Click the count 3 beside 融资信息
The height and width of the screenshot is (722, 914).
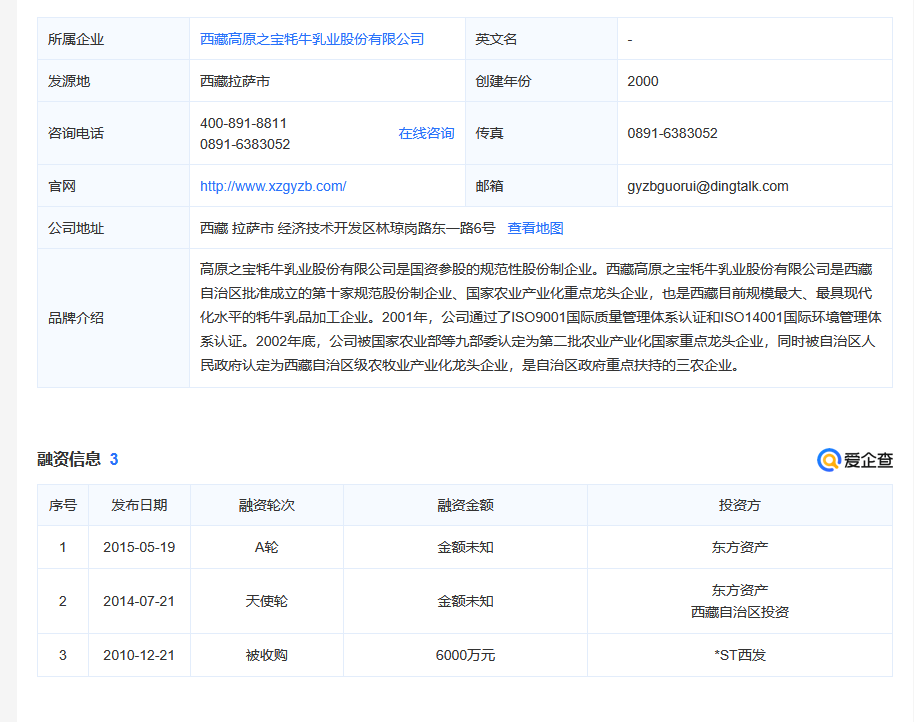click(114, 459)
